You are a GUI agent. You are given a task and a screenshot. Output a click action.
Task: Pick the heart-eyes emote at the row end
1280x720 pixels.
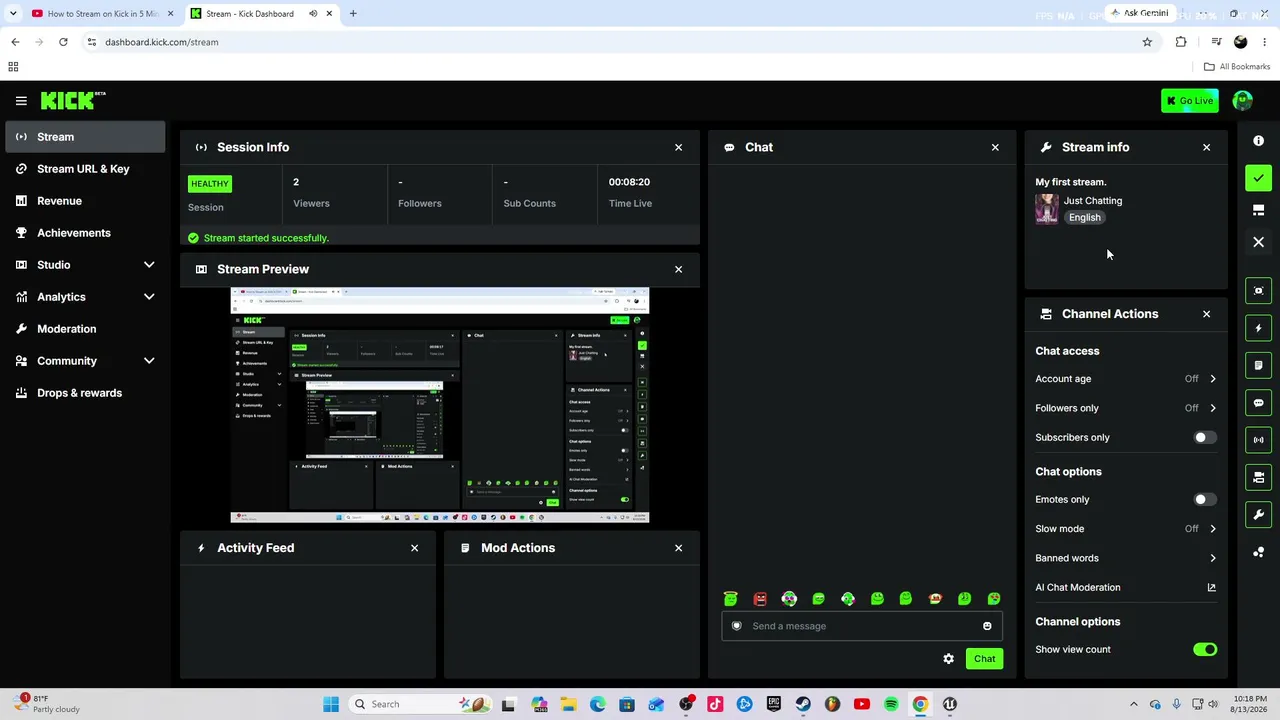click(x=994, y=599)
